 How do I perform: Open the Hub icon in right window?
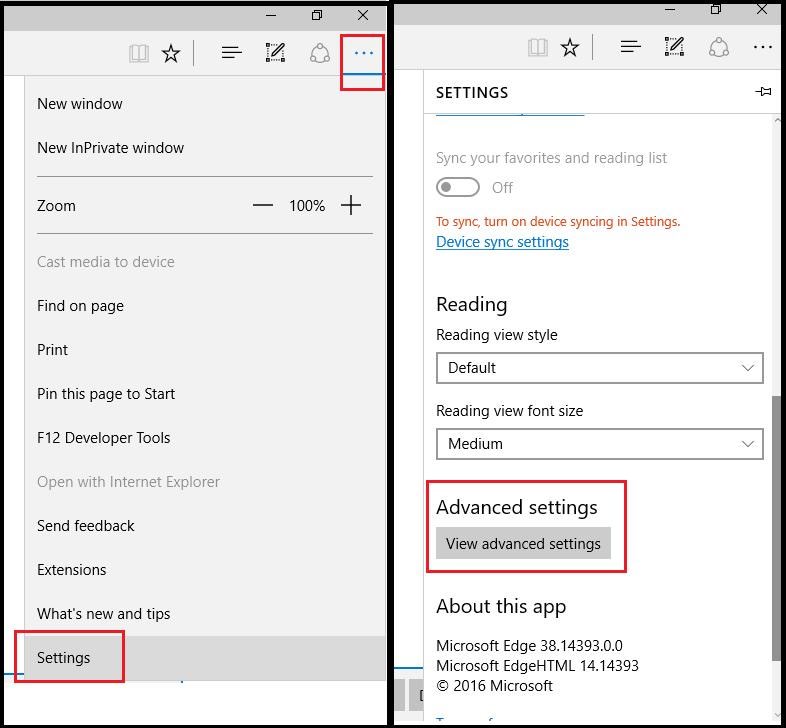(631, 47)
